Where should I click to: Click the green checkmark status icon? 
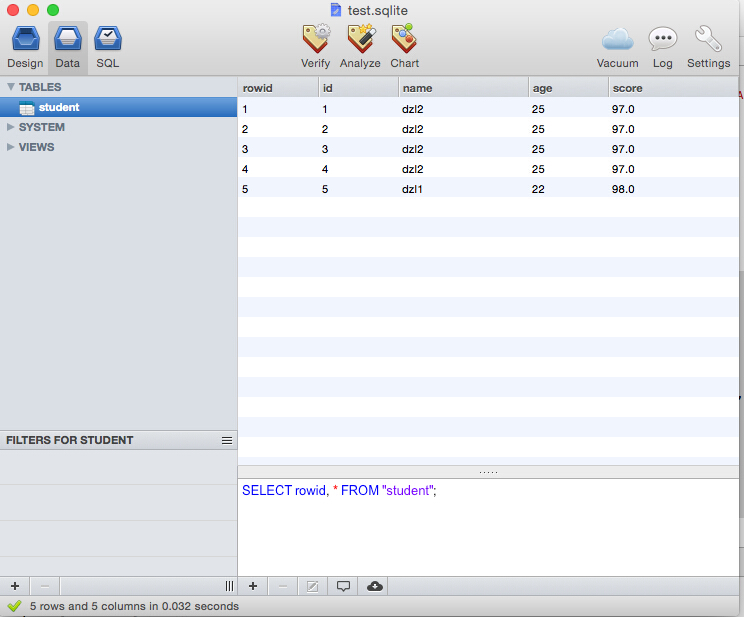[x=15, y=606]
